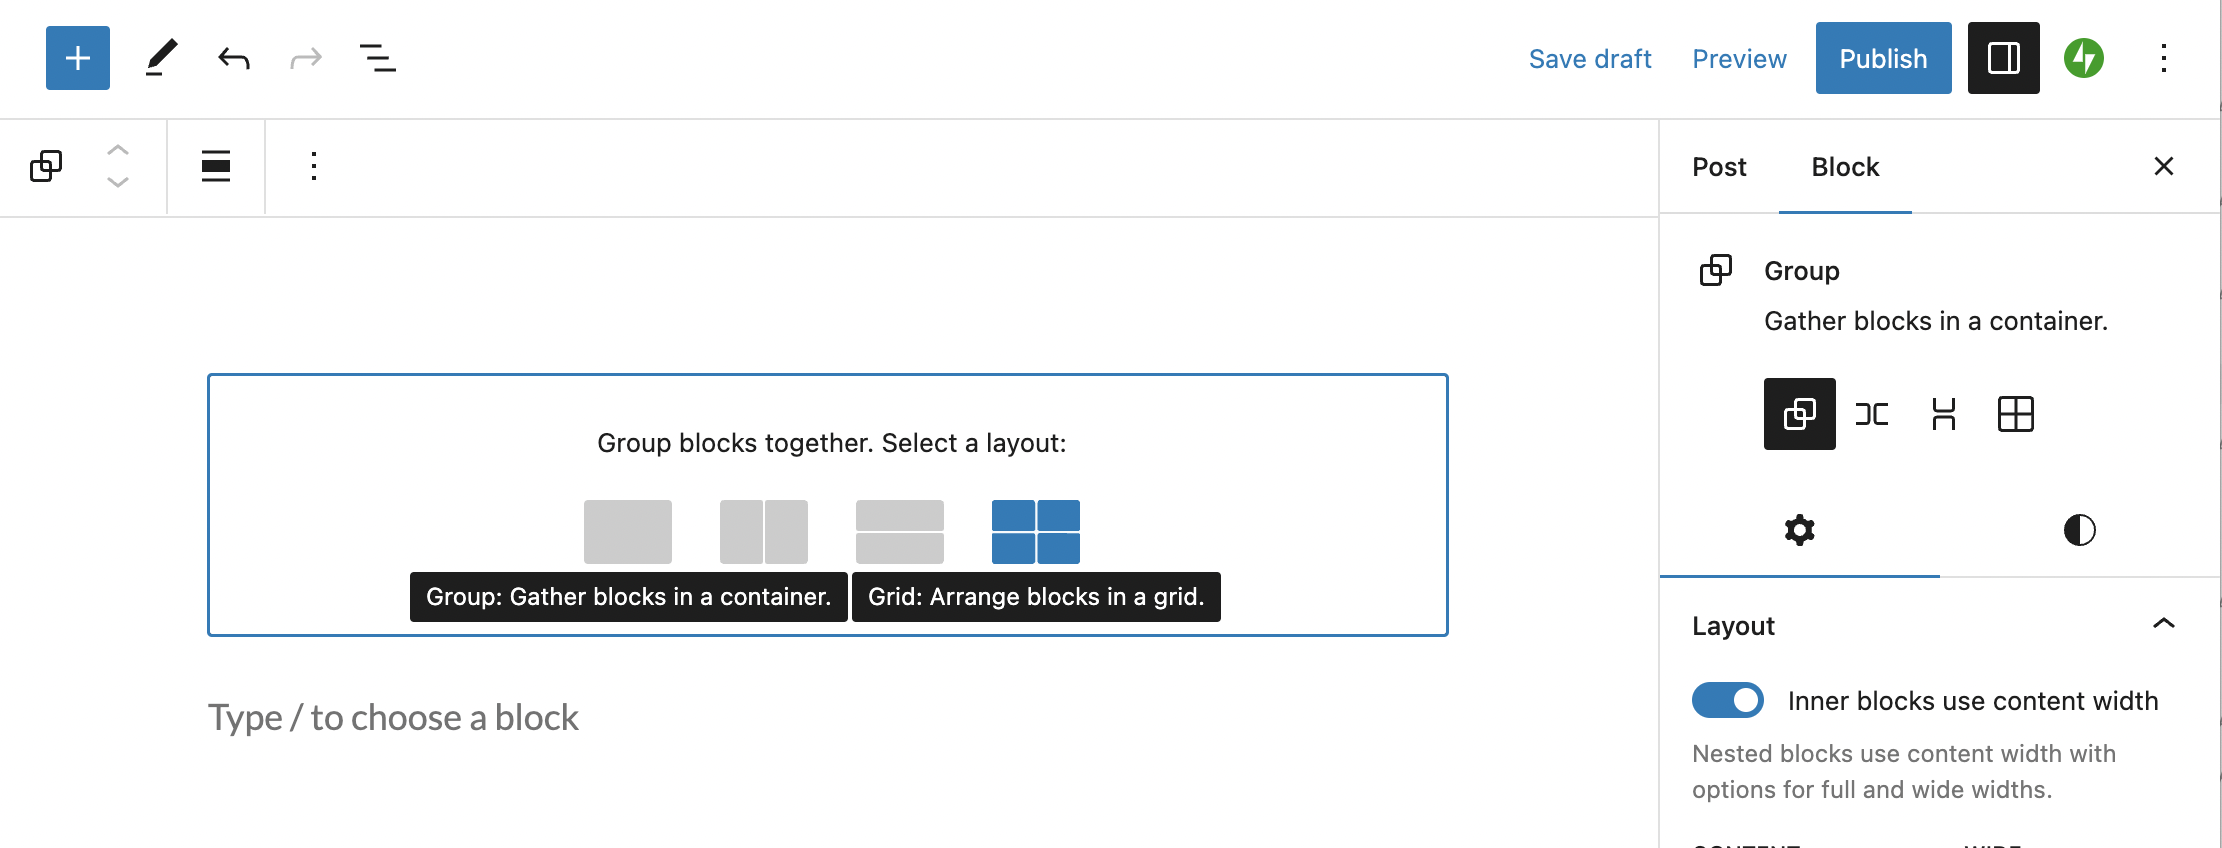
Task: Open block toolbar three-dot options menu
Action: [x=314, y=166]
